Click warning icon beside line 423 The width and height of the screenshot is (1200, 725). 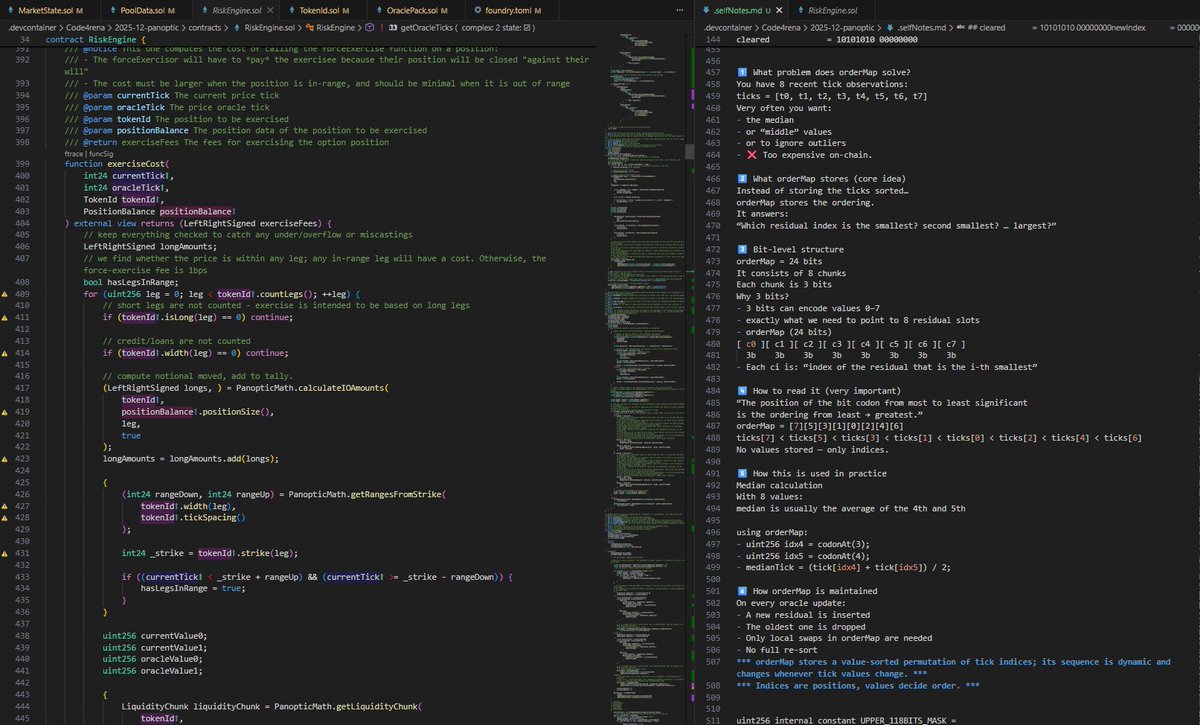pyautogui.click(x=5, y=459)
